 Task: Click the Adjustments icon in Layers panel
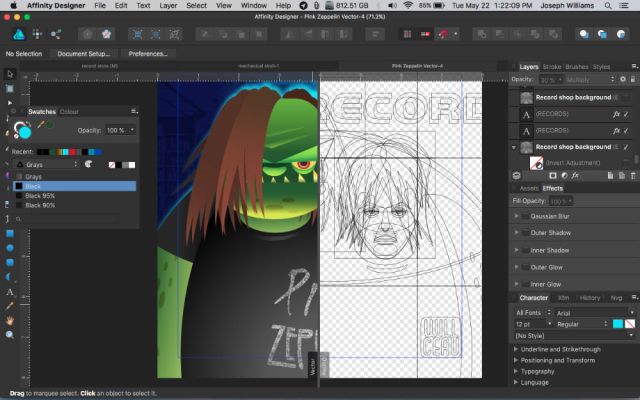[x=564, y=176]
